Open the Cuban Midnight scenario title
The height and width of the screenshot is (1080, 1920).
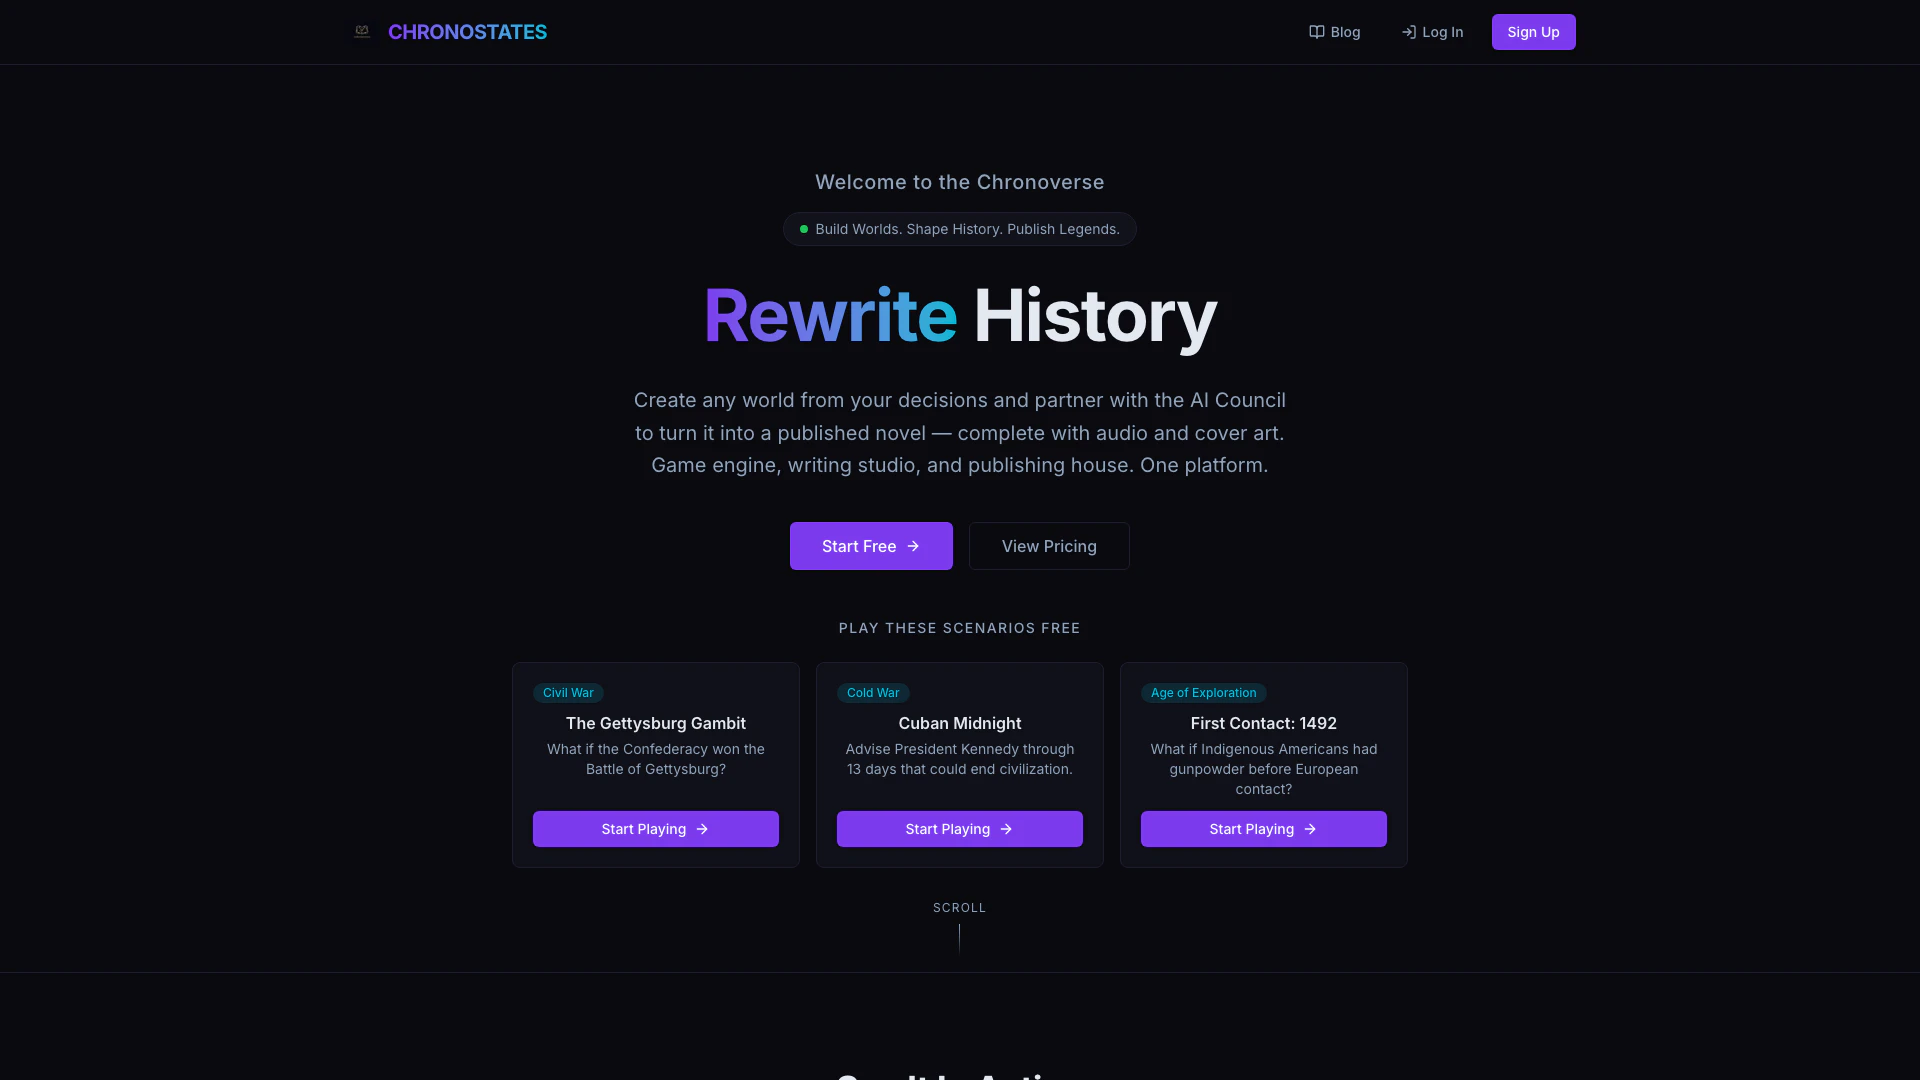click(960, 723)
